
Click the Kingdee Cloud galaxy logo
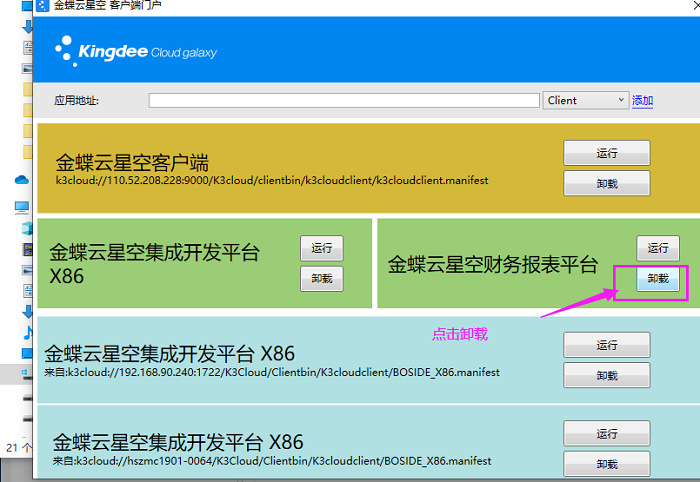[x=136, y=51]
